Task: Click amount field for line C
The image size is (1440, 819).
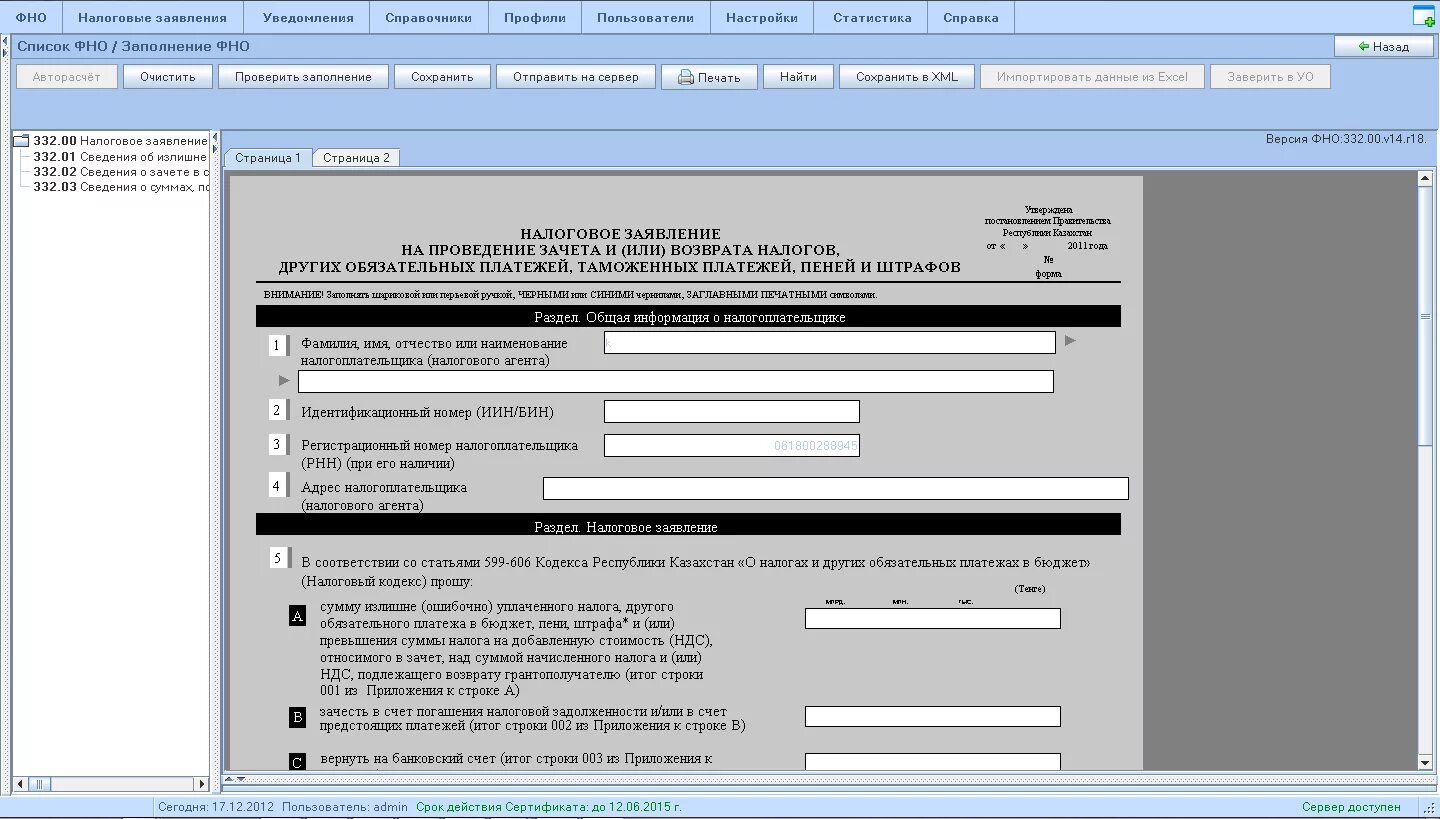Action: 933,762
